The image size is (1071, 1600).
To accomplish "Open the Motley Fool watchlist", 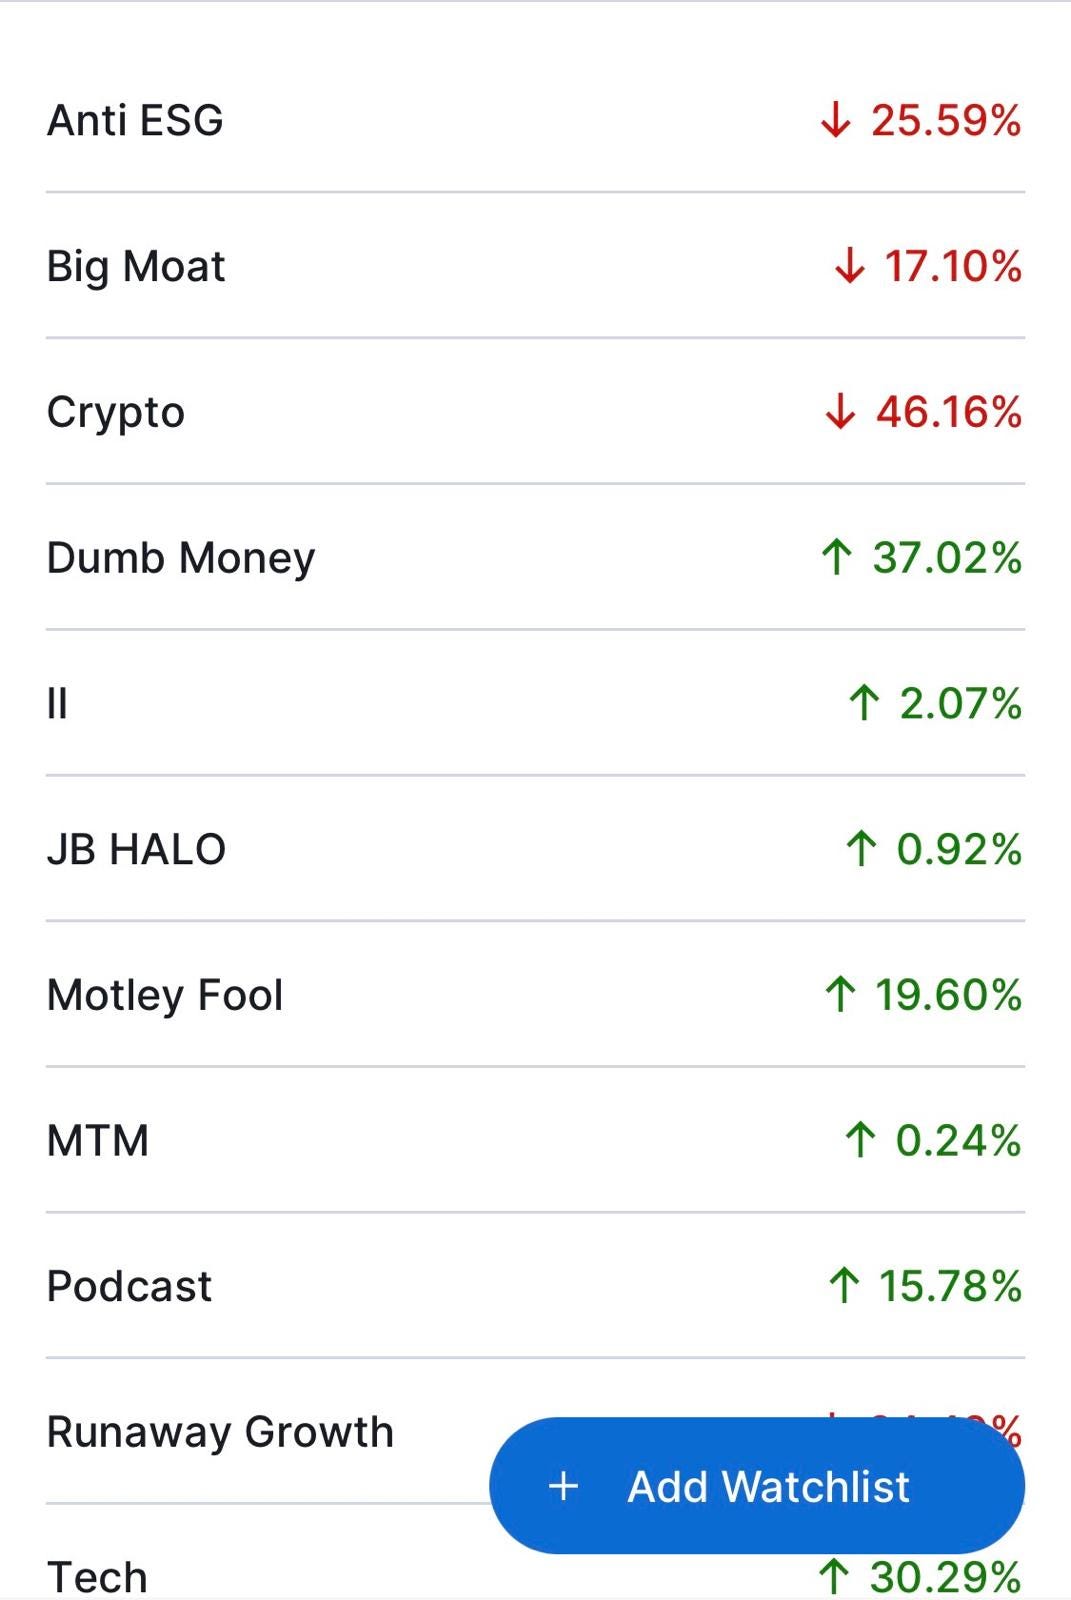I will point(535,995).
